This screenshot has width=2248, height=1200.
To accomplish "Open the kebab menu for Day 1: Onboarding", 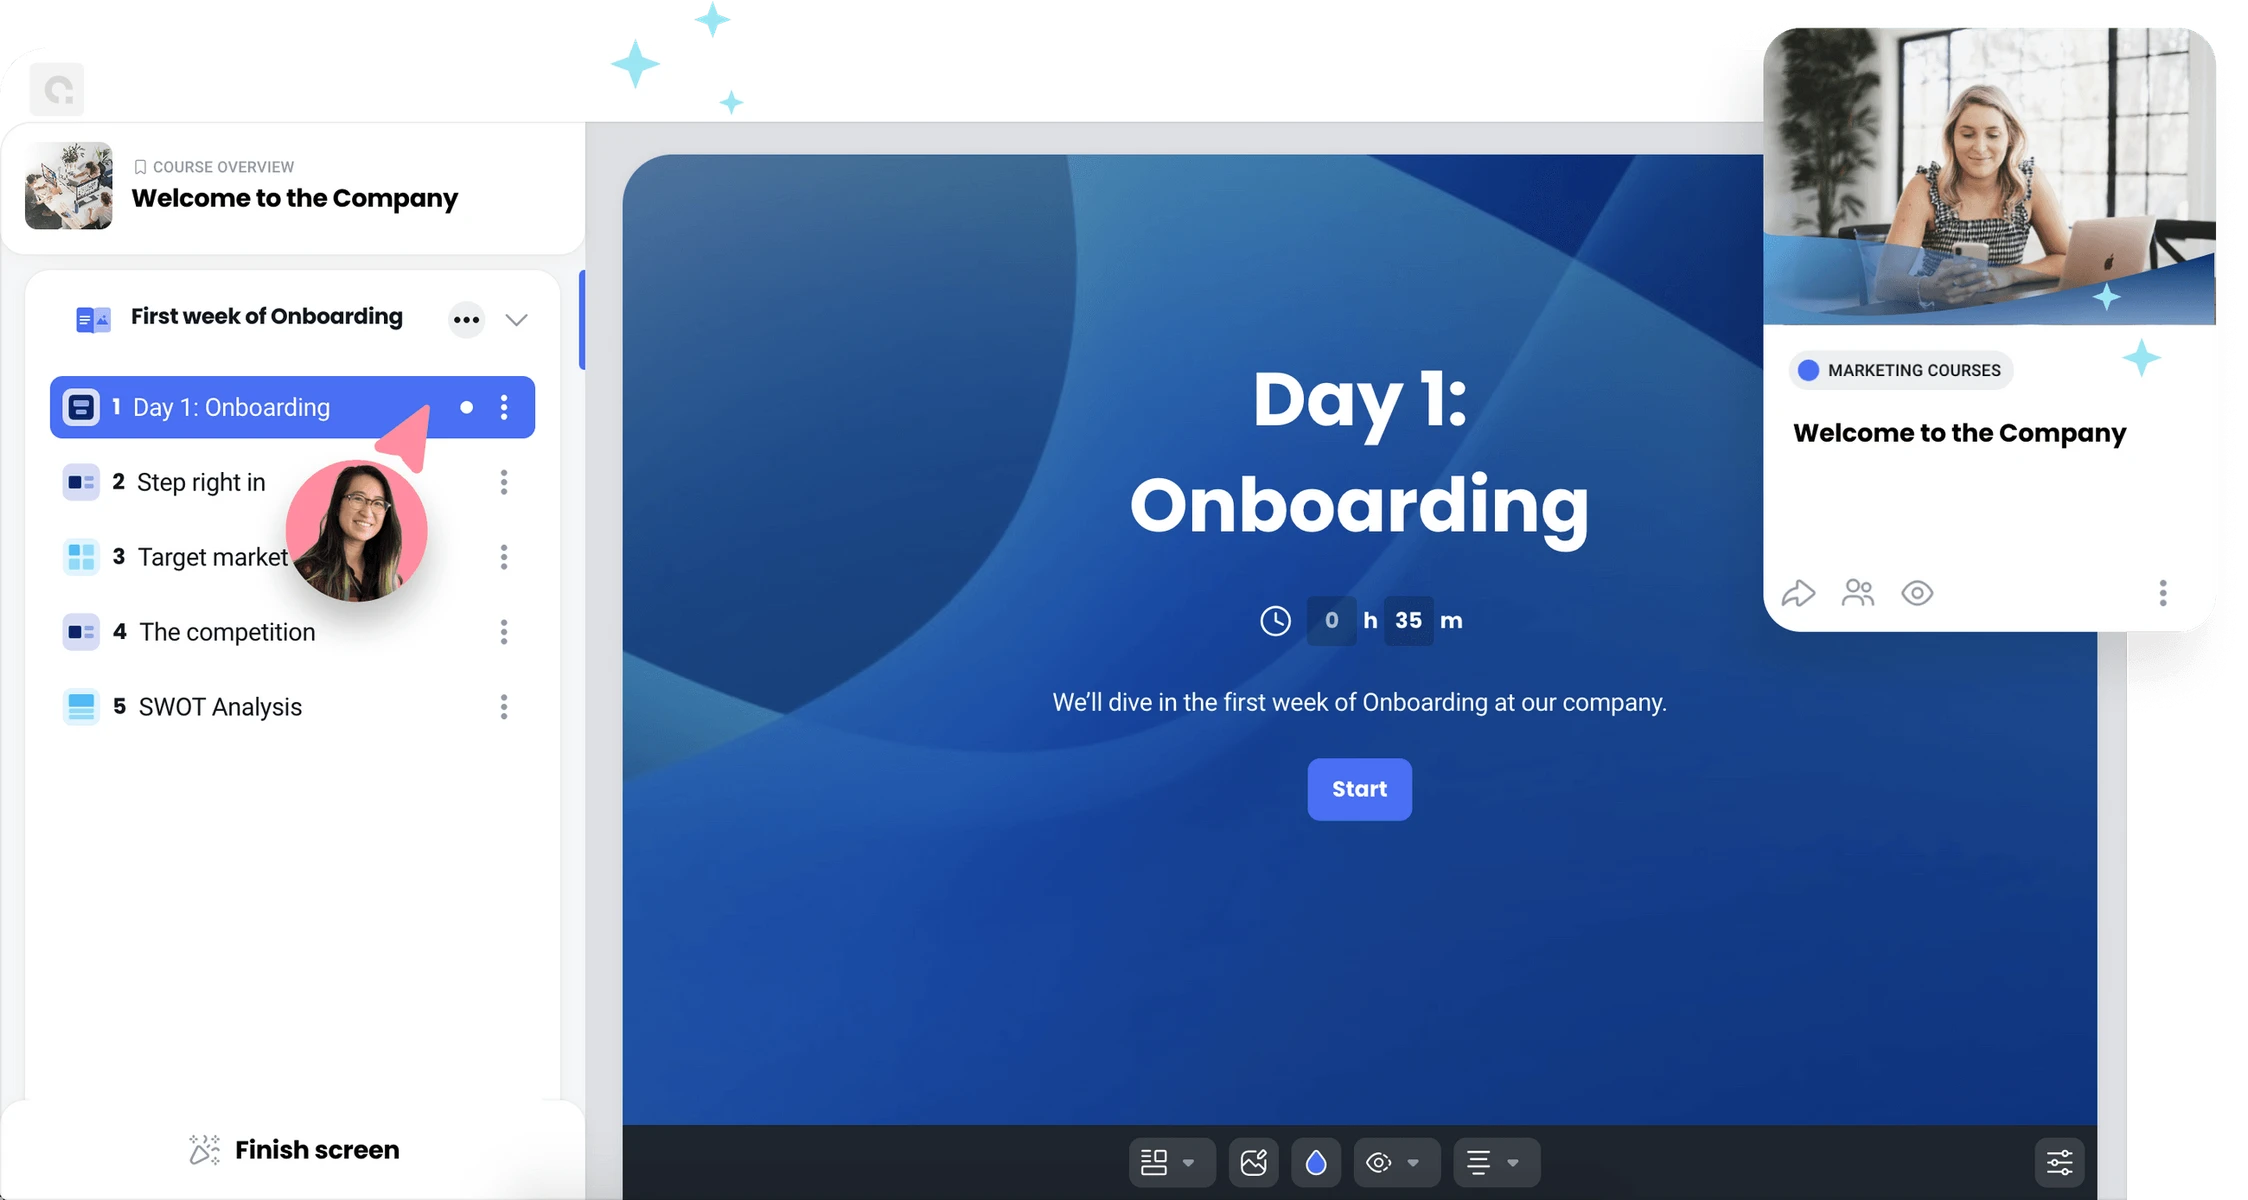I will [504, 407].
